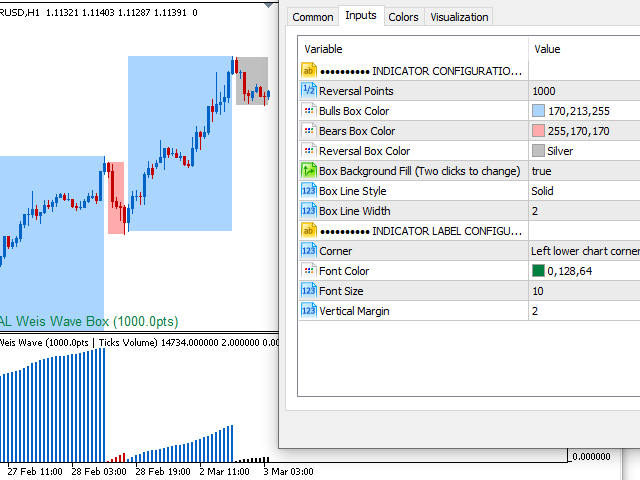This screenshot has height=480, width=640.
Task: Click the green icon beside Box Background Fill
Action: tap(309, 171)
